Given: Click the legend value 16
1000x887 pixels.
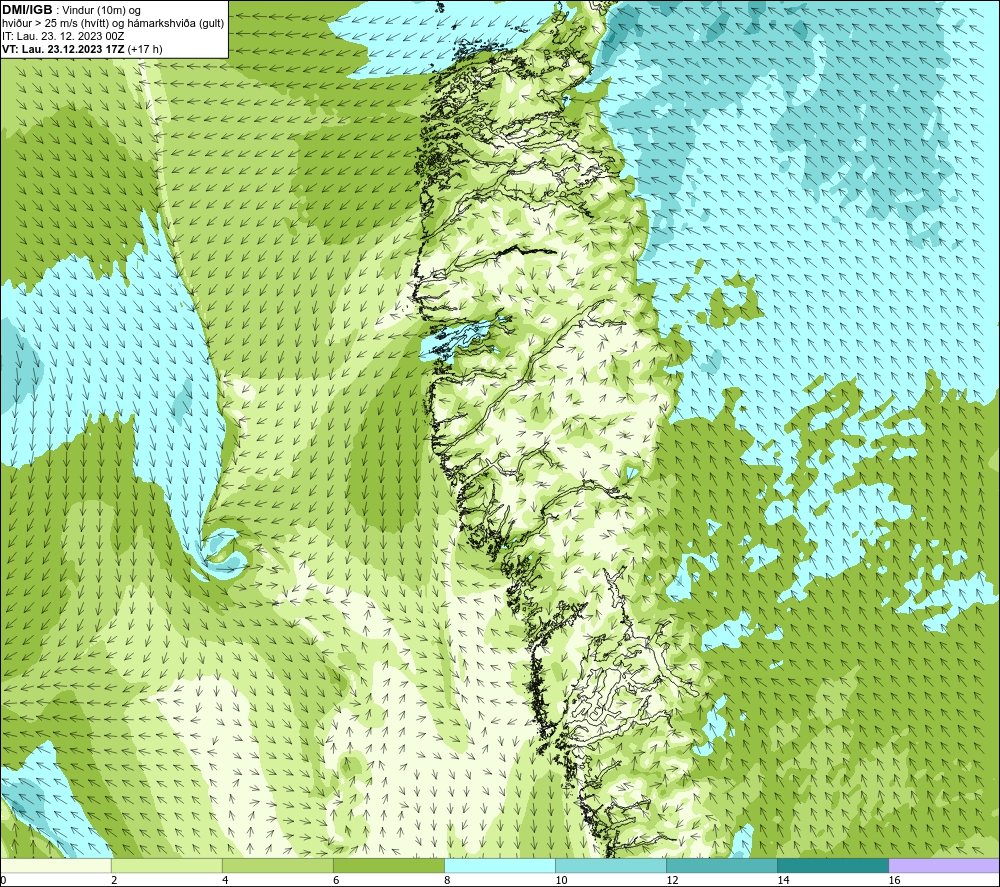Looking at the screenshot, I should pos(894,881).
